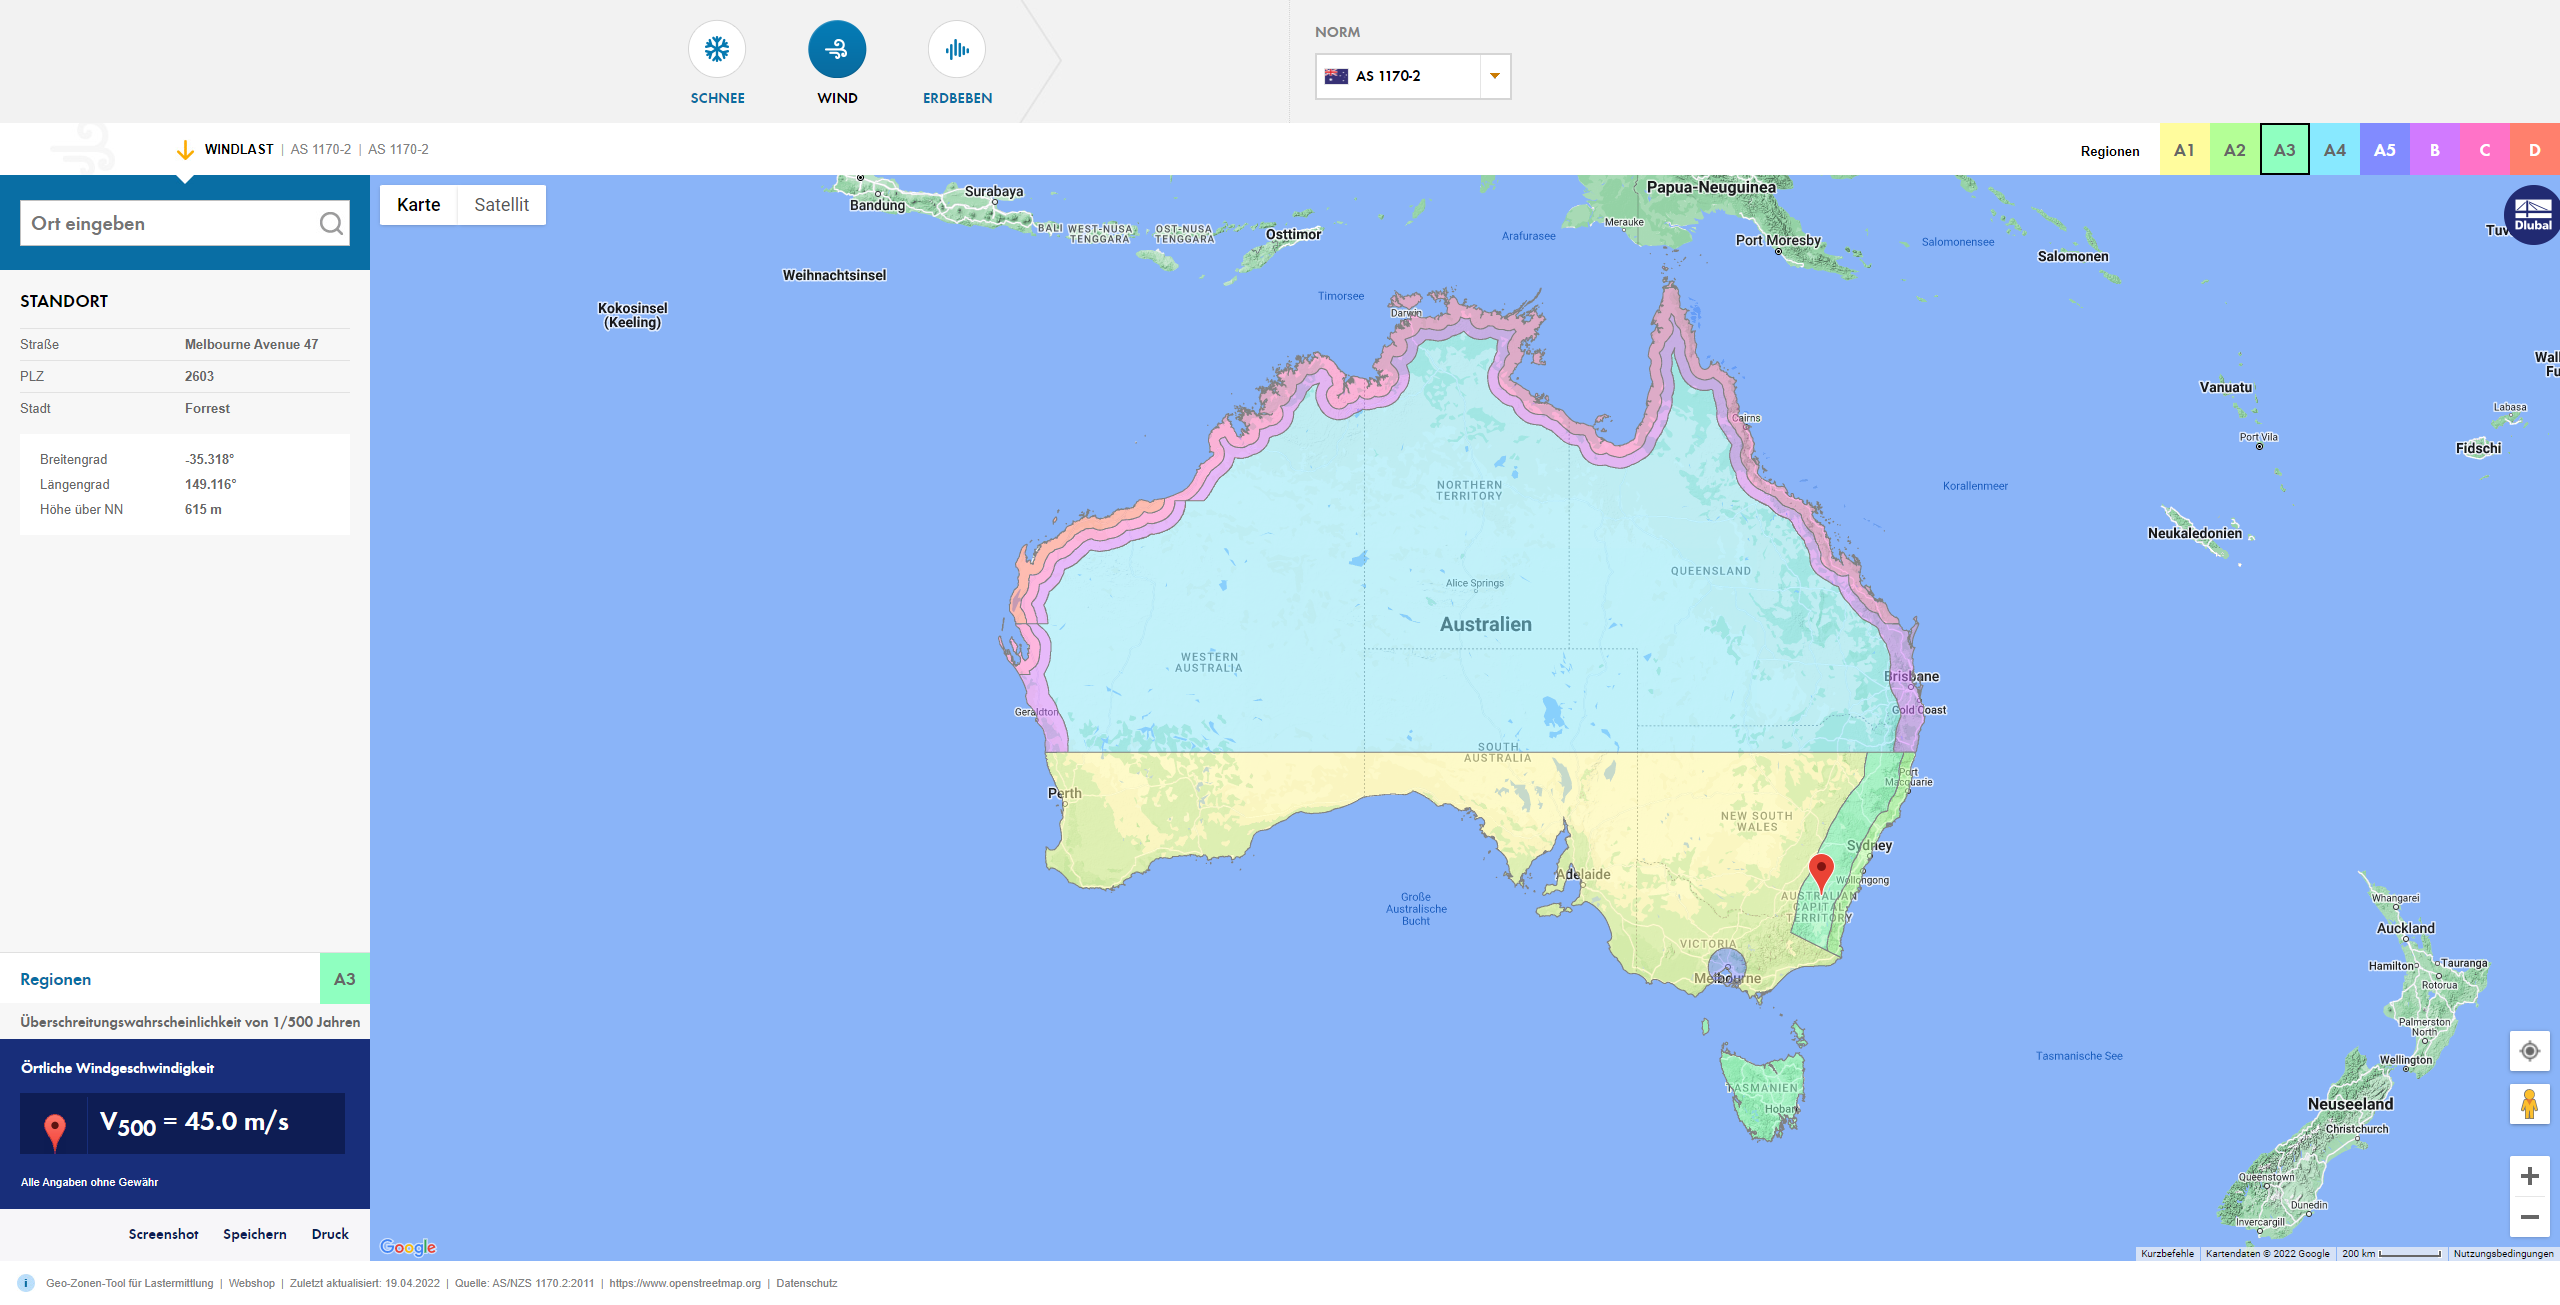Enable region B display
The height and width of the screenshot is (1305, 2560).
pos(2435,149)
